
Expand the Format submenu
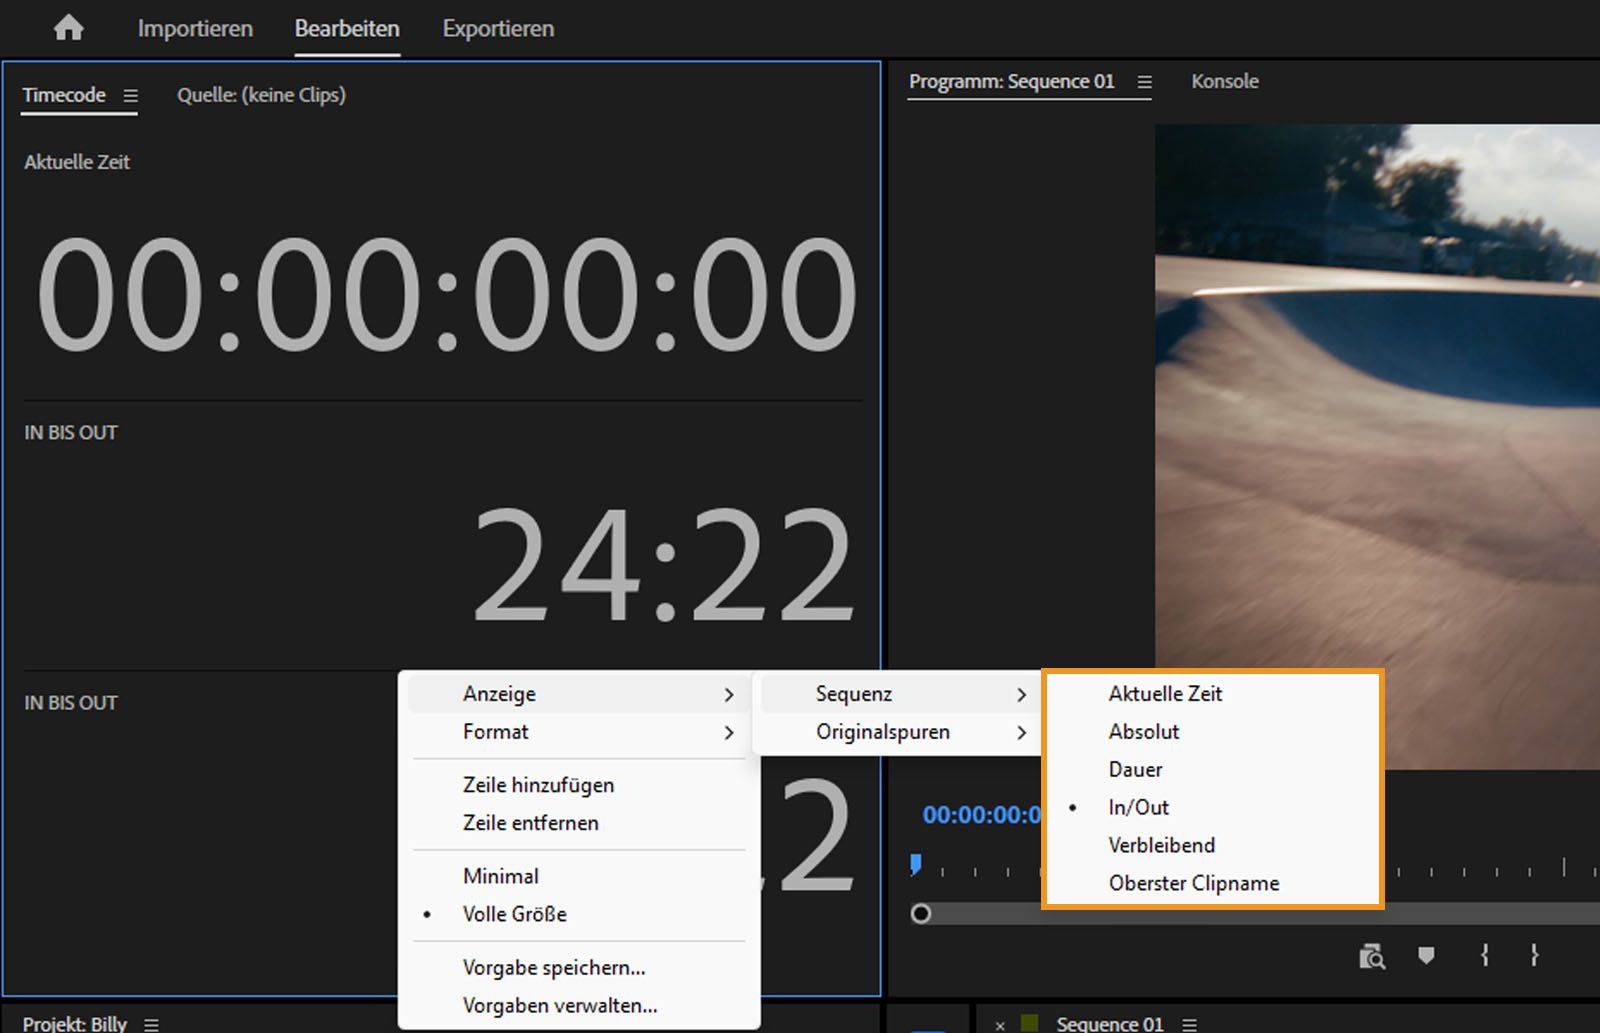click(x=495, y=732)
